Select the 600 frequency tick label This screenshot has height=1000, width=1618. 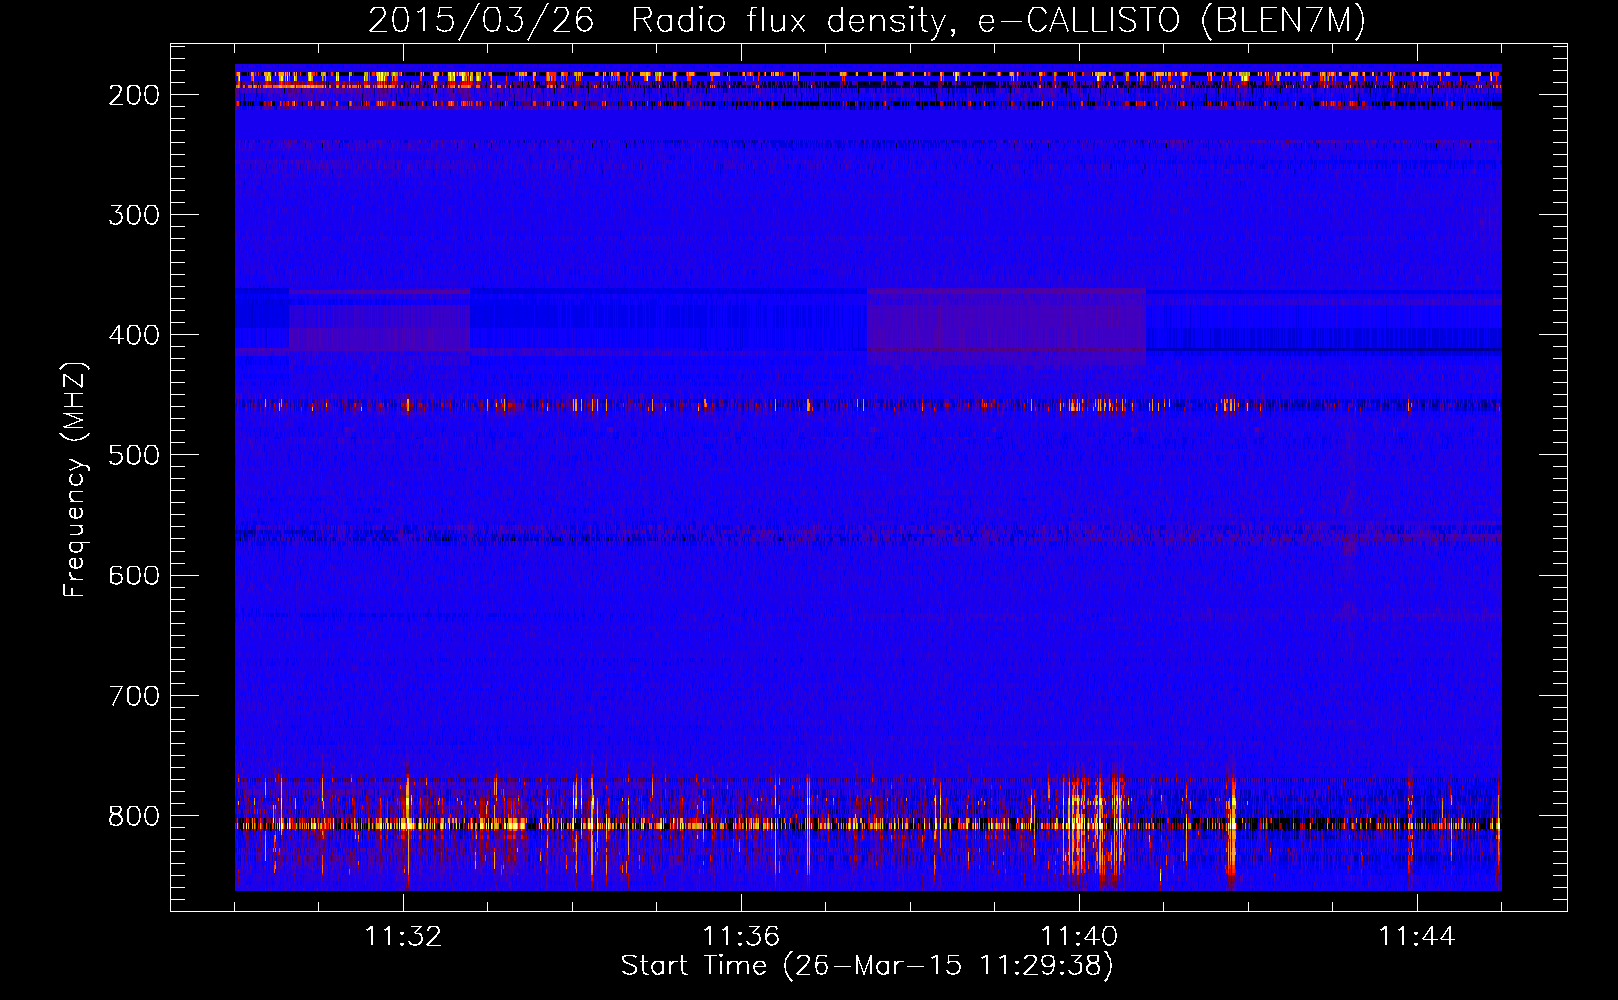[134, 575]
